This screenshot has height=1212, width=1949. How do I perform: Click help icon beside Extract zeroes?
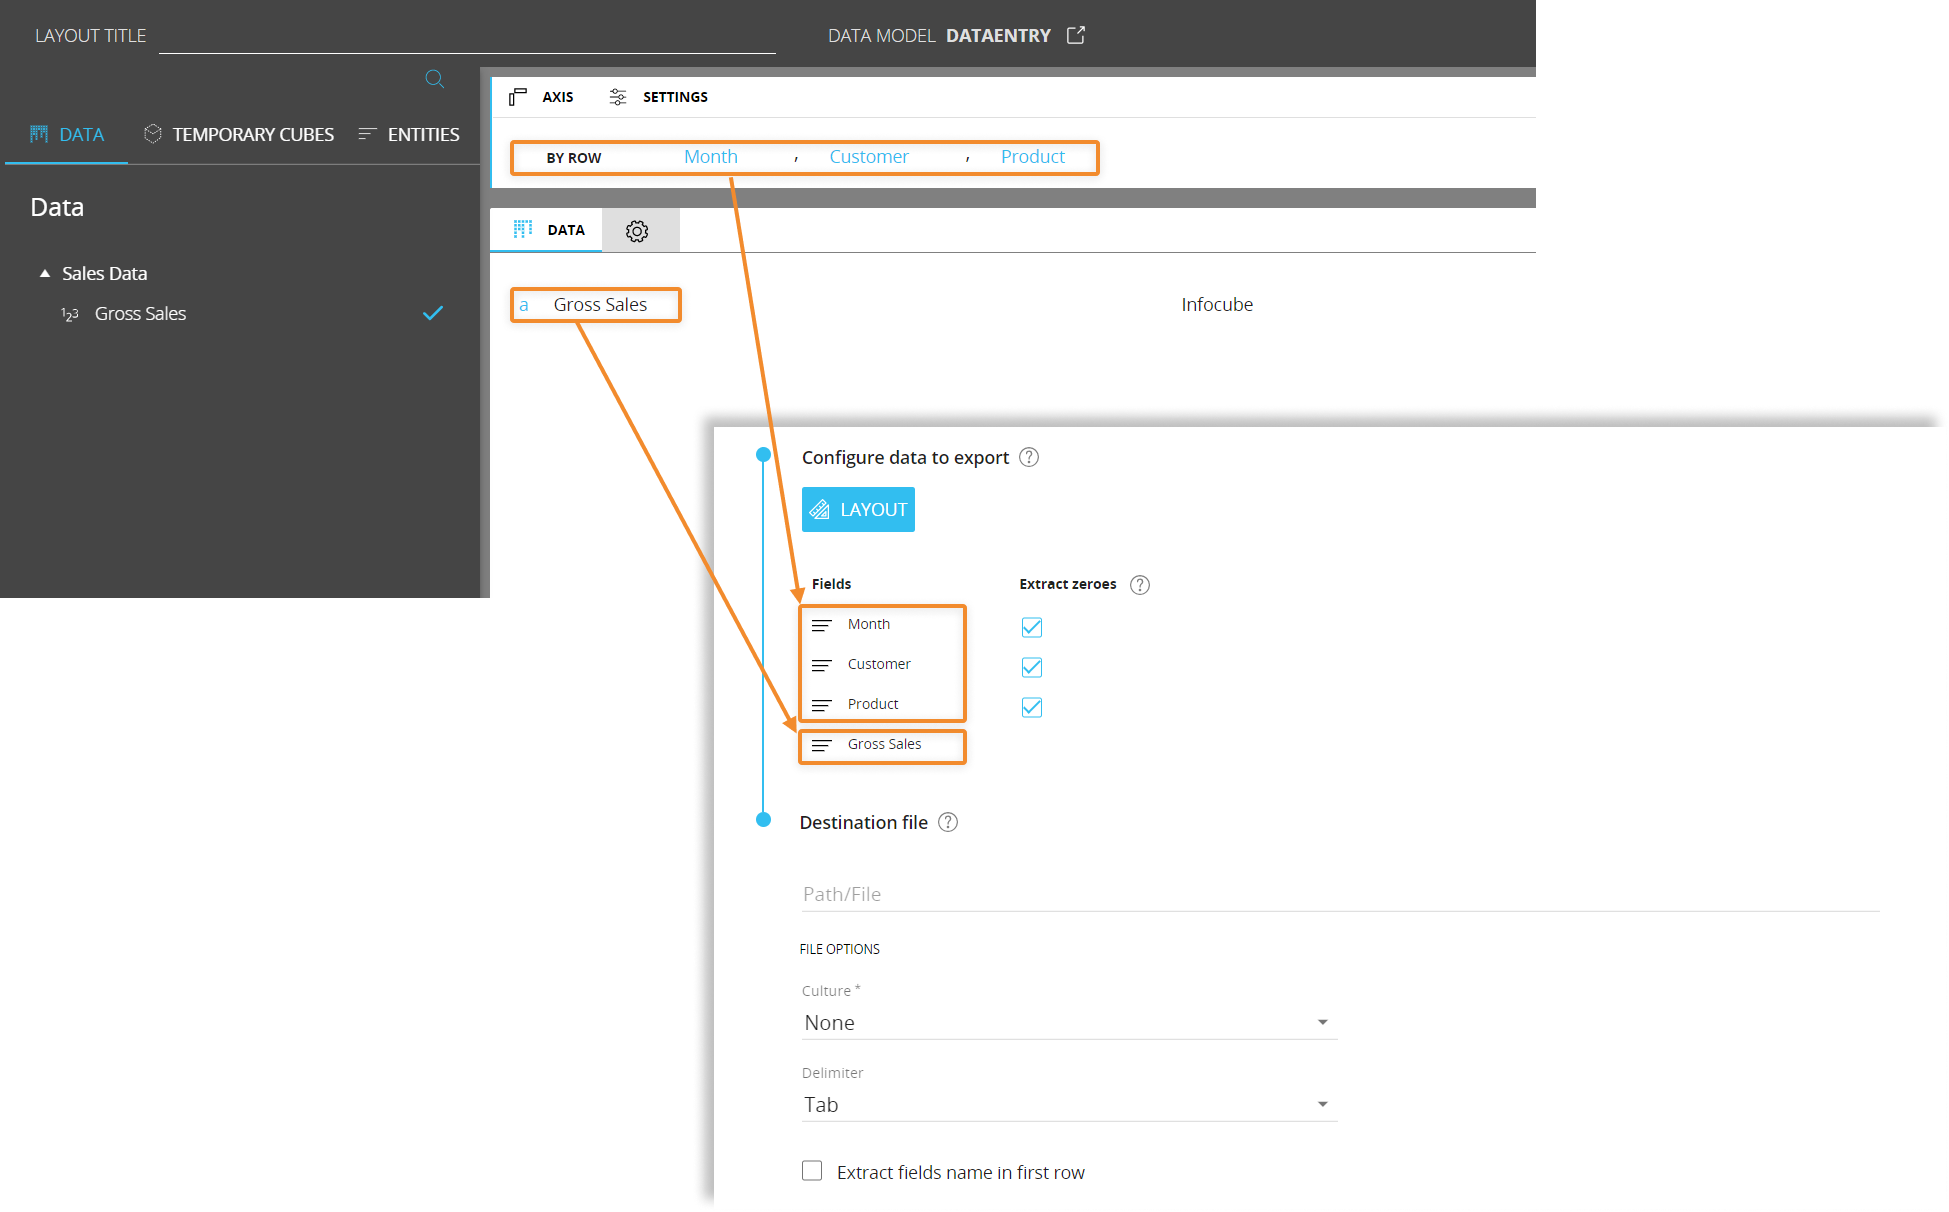[x=1140, y=585]
